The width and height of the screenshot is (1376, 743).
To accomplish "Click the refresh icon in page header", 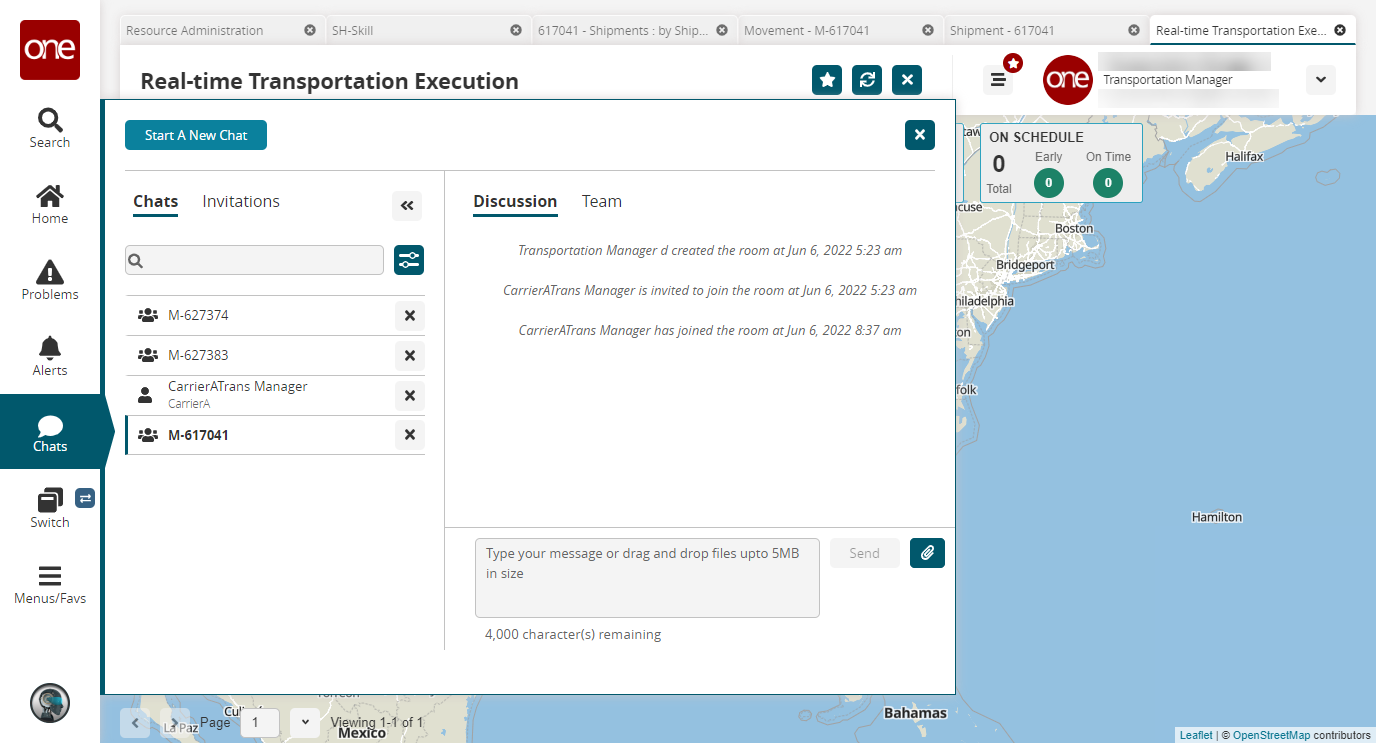I will pyautogui.click(x=867, y=80).
